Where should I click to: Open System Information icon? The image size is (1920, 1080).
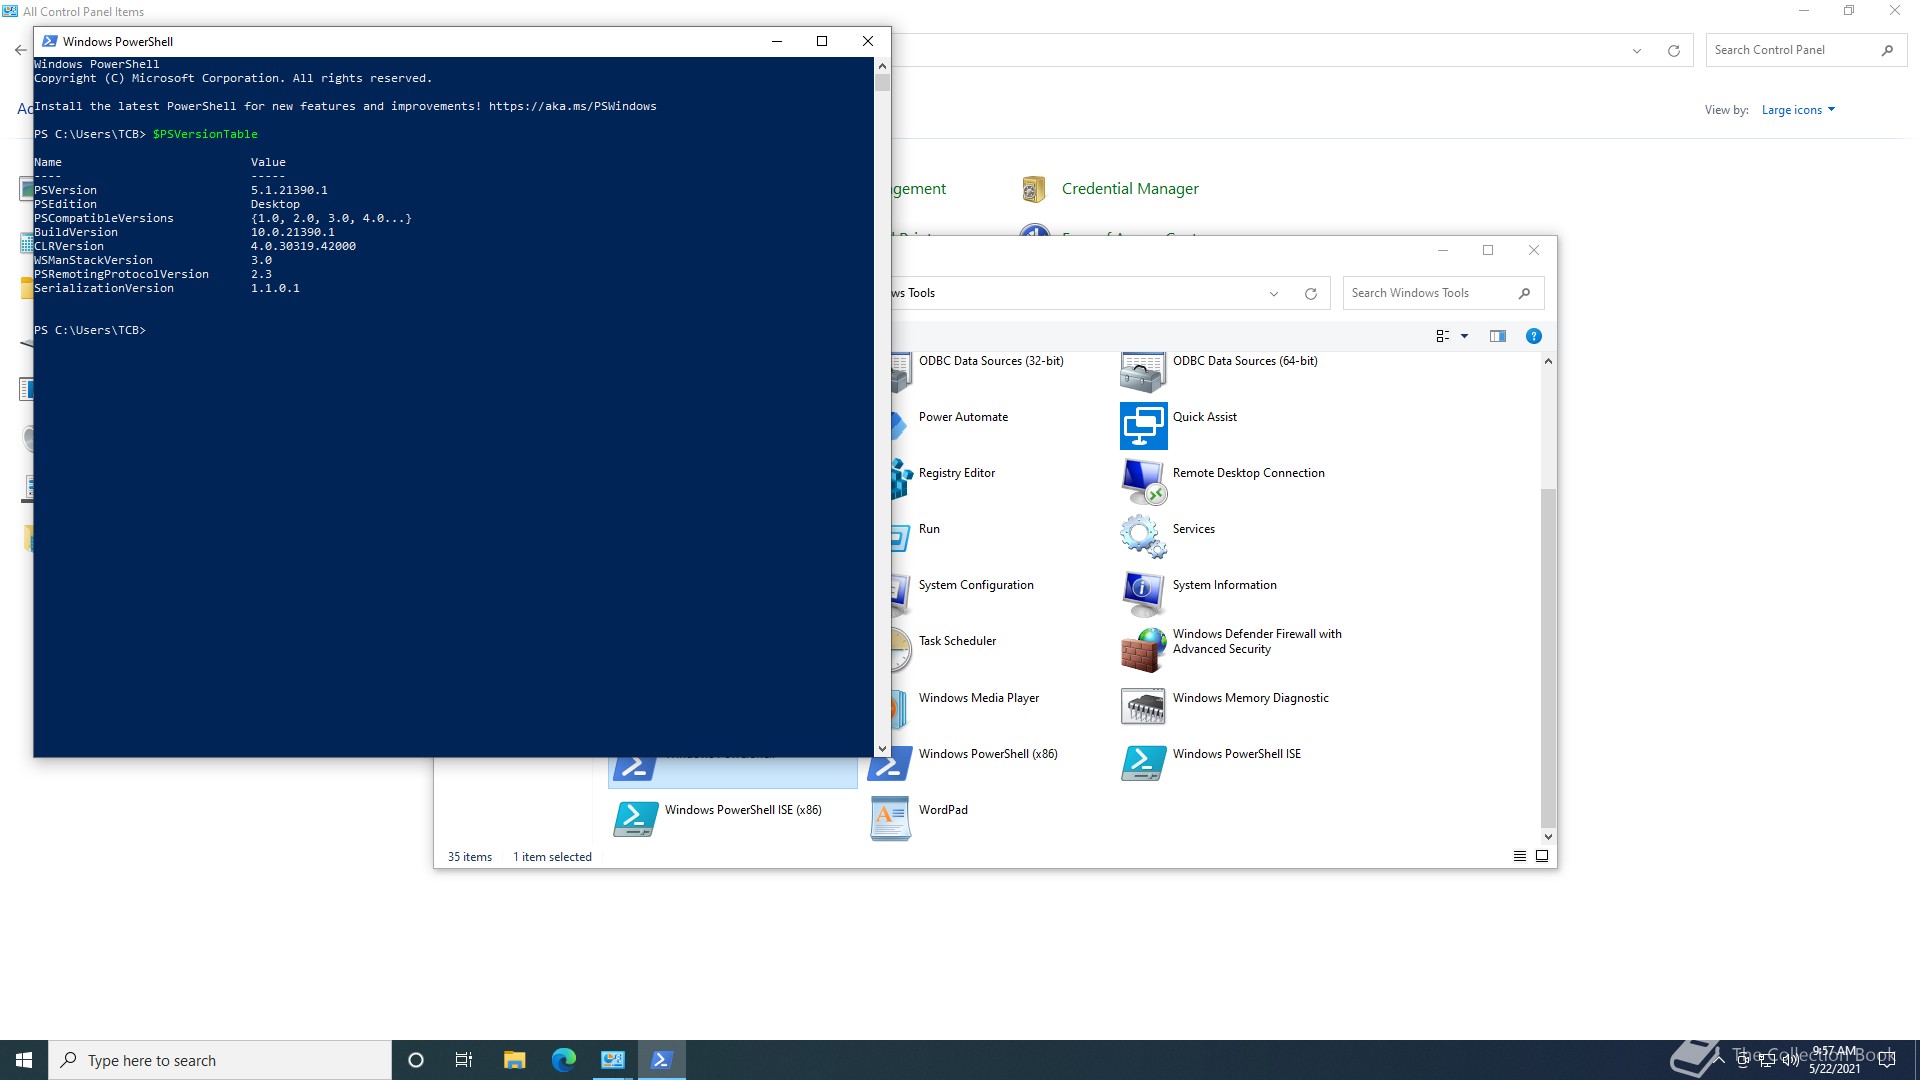coord(1143,594)
